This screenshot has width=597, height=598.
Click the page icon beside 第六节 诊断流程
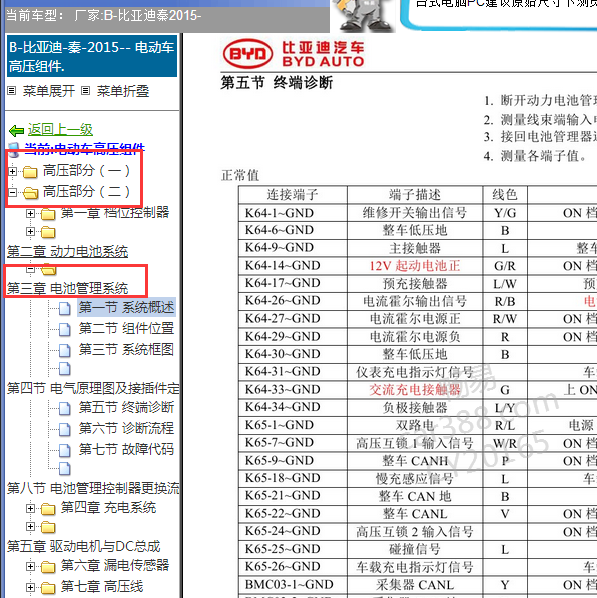point(64,429)
